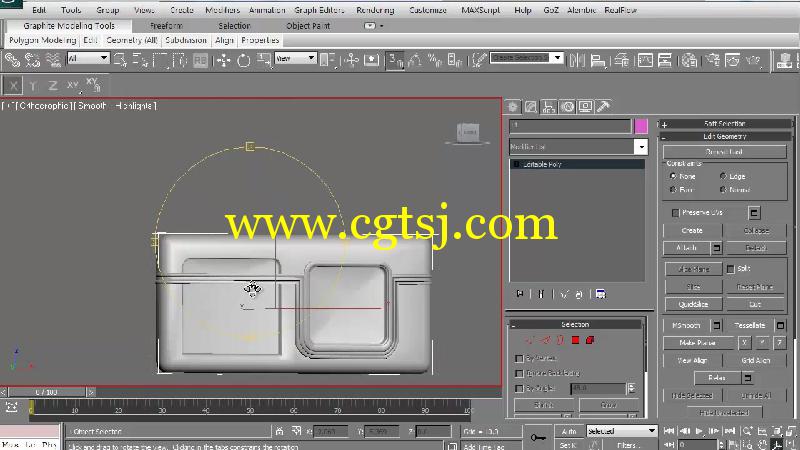
Task: Restrict transform to X axis
Action: point(13,86)
